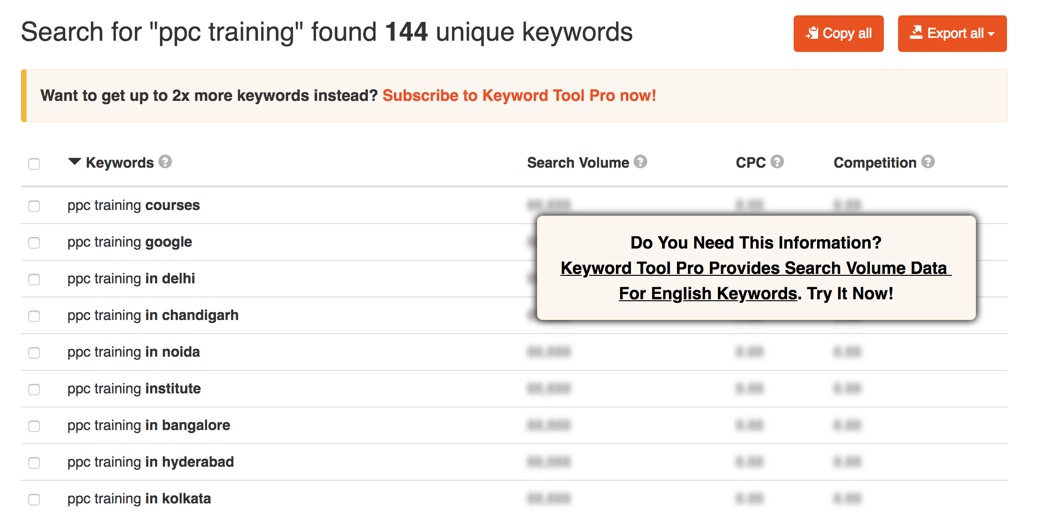Screen dimensions: 1059x514
Task: Check the box for ppc training courses
Action: 34,207
